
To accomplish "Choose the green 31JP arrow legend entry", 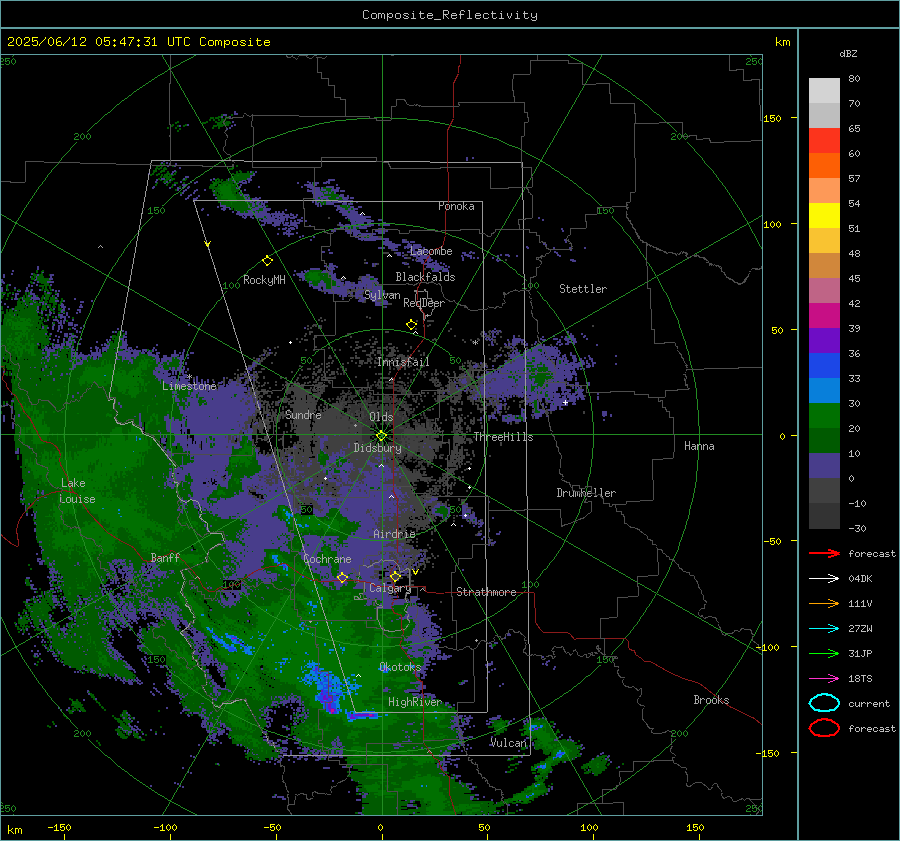I will (824, 653).
